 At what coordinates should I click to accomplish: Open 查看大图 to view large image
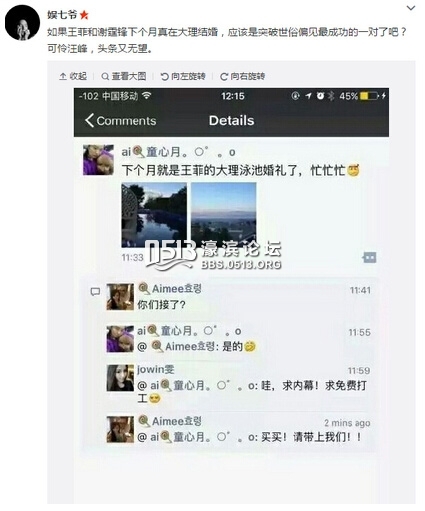point(124,76)
